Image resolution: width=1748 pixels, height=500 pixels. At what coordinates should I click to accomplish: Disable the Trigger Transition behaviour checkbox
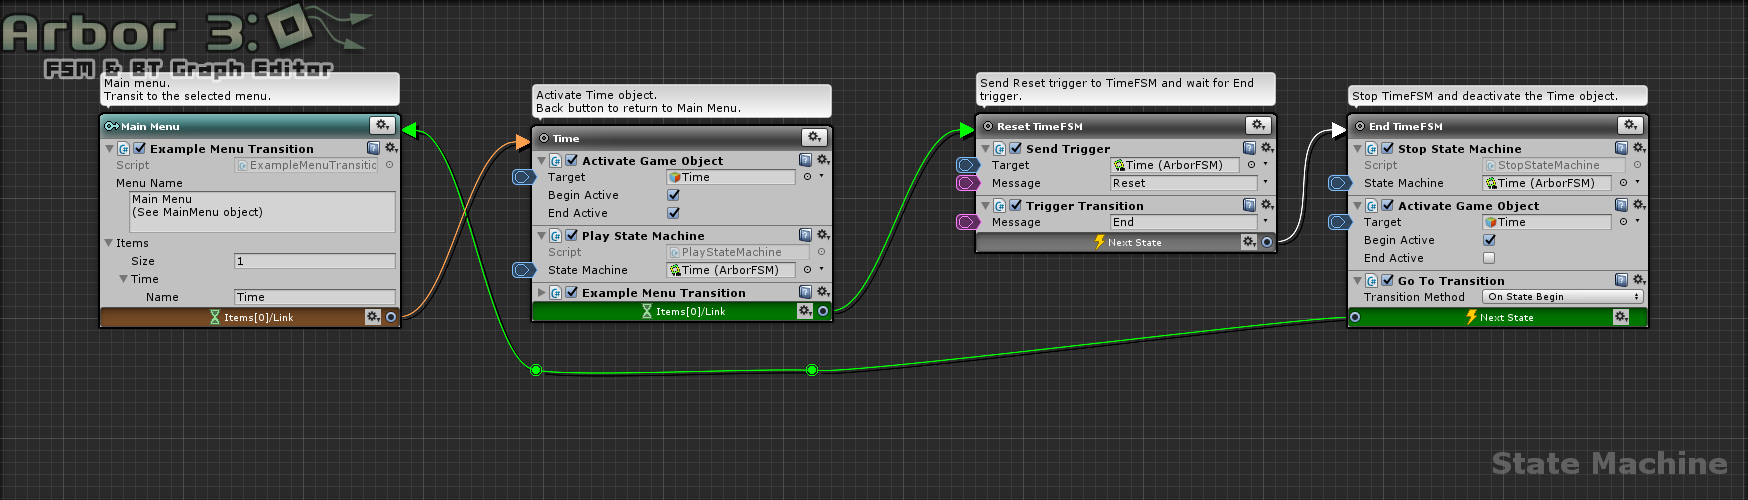coord(1016,205)
